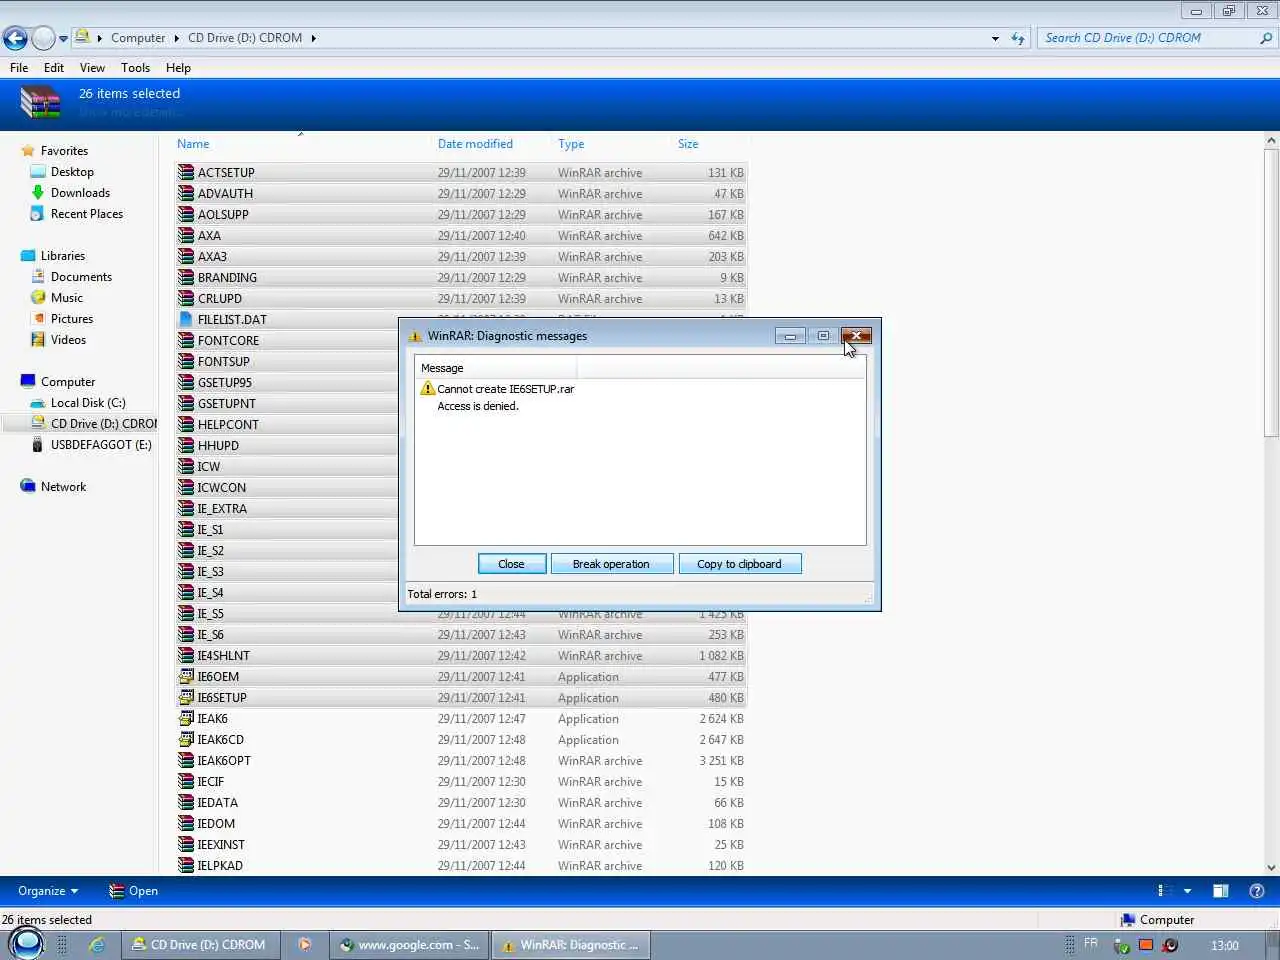
Task: Expand the arrow after CD Drive (D:) CDROM
Action: click(x=313, y=38)
